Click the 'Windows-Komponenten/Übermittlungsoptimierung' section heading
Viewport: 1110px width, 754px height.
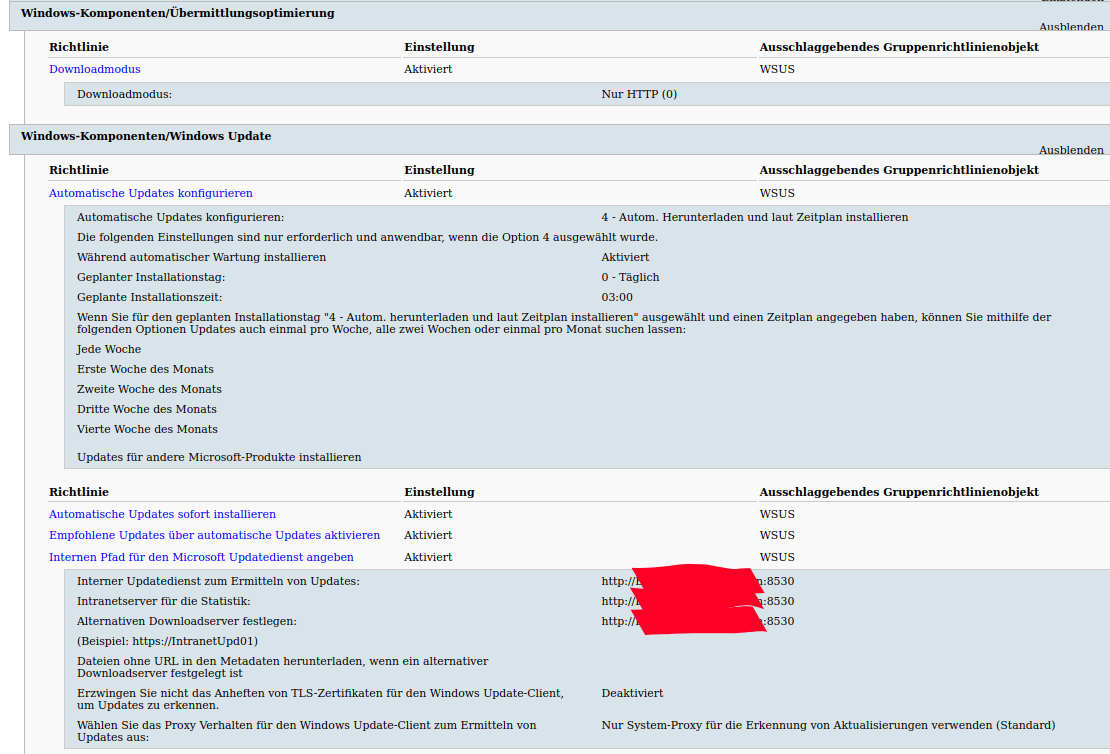click(178, 13)
